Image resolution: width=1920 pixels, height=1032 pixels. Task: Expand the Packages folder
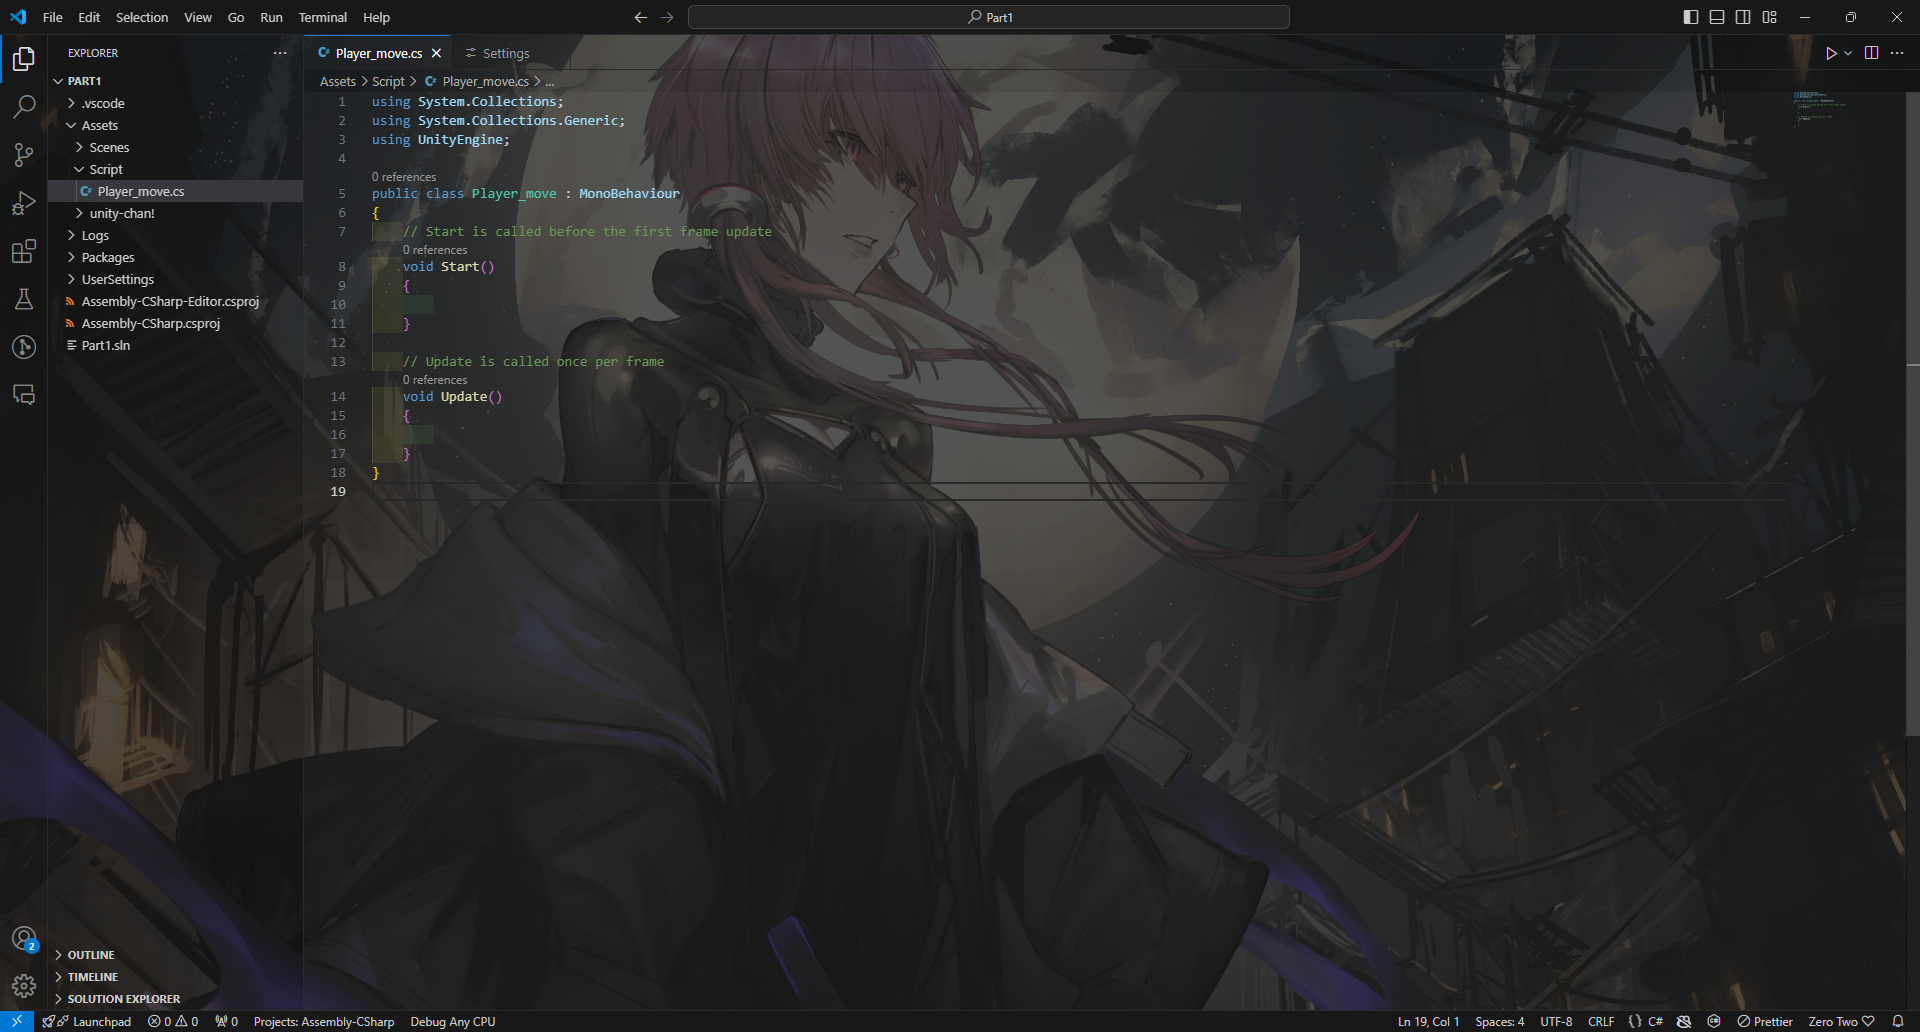(176, 257)
